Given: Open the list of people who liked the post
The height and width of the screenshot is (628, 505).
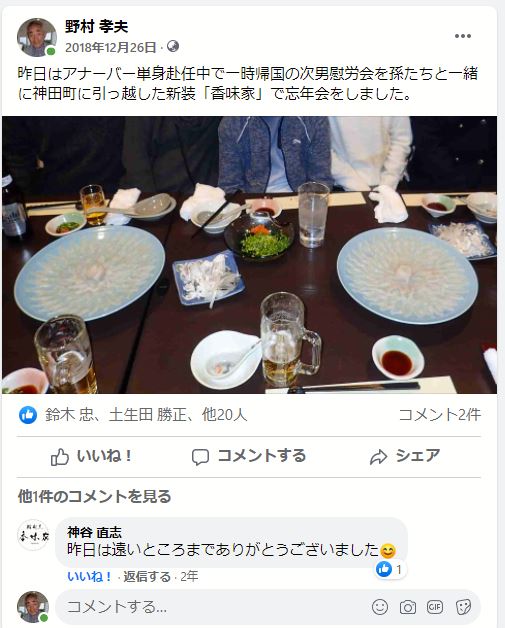Looking at the screenshot, I should pos(146,415).
